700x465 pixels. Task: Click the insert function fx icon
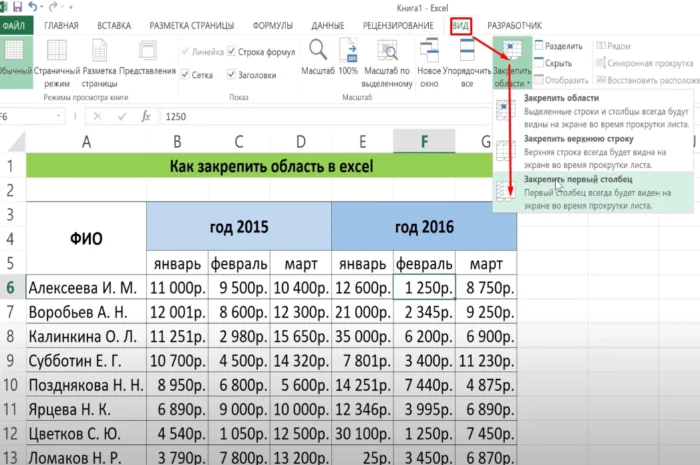click(146, 116)
